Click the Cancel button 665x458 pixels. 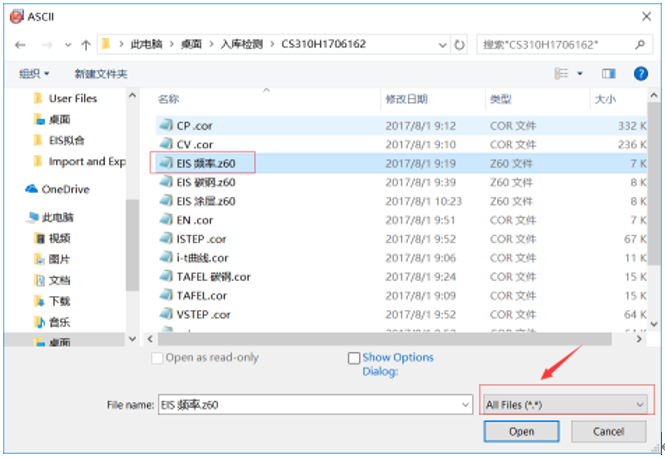(609, 431)
